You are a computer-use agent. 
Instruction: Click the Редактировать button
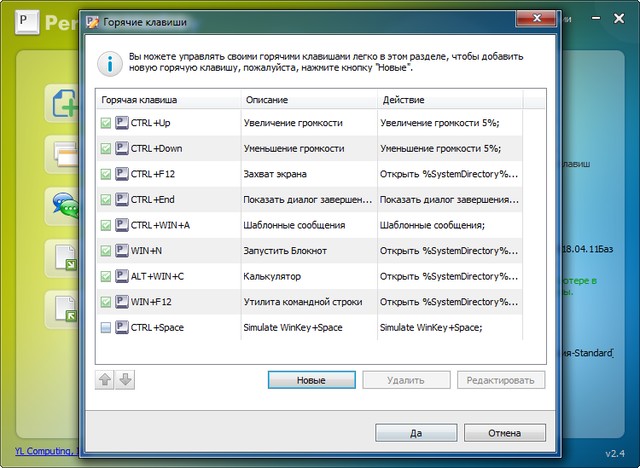(x=501, y=380)
